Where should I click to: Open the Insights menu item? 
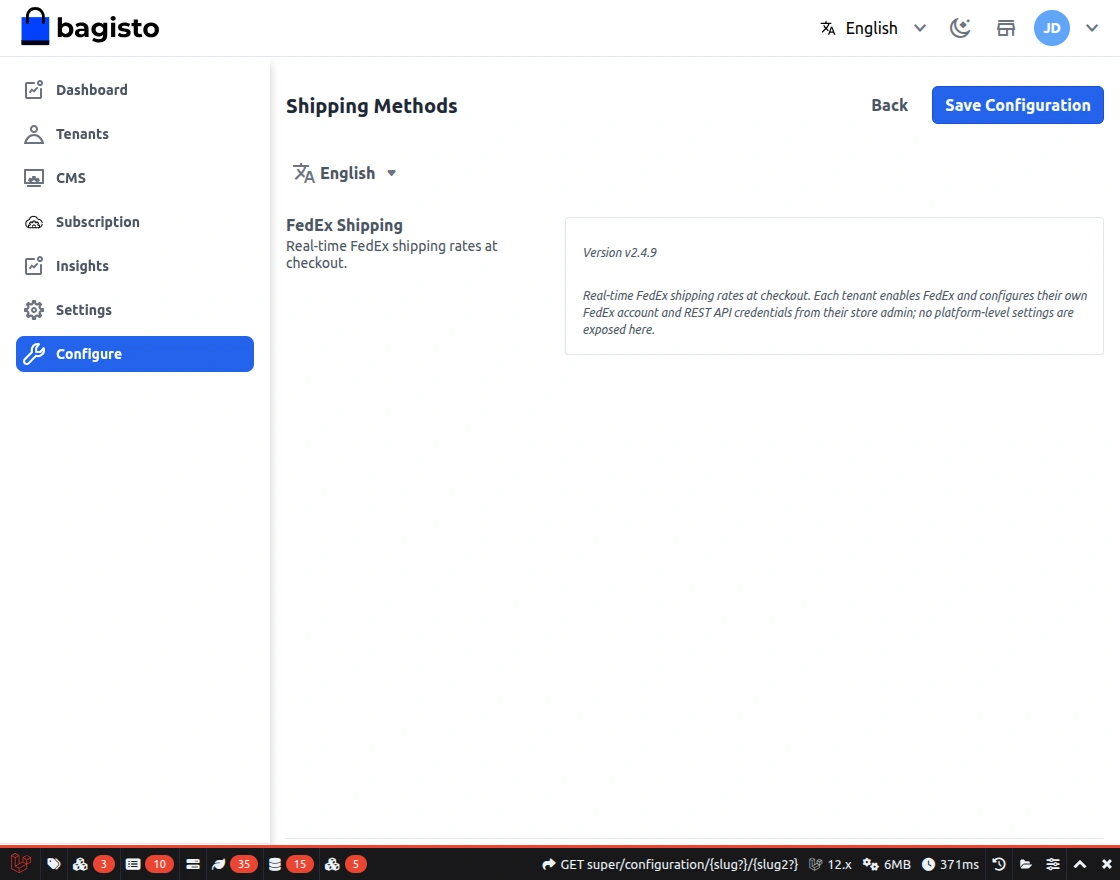click(135, 266)
